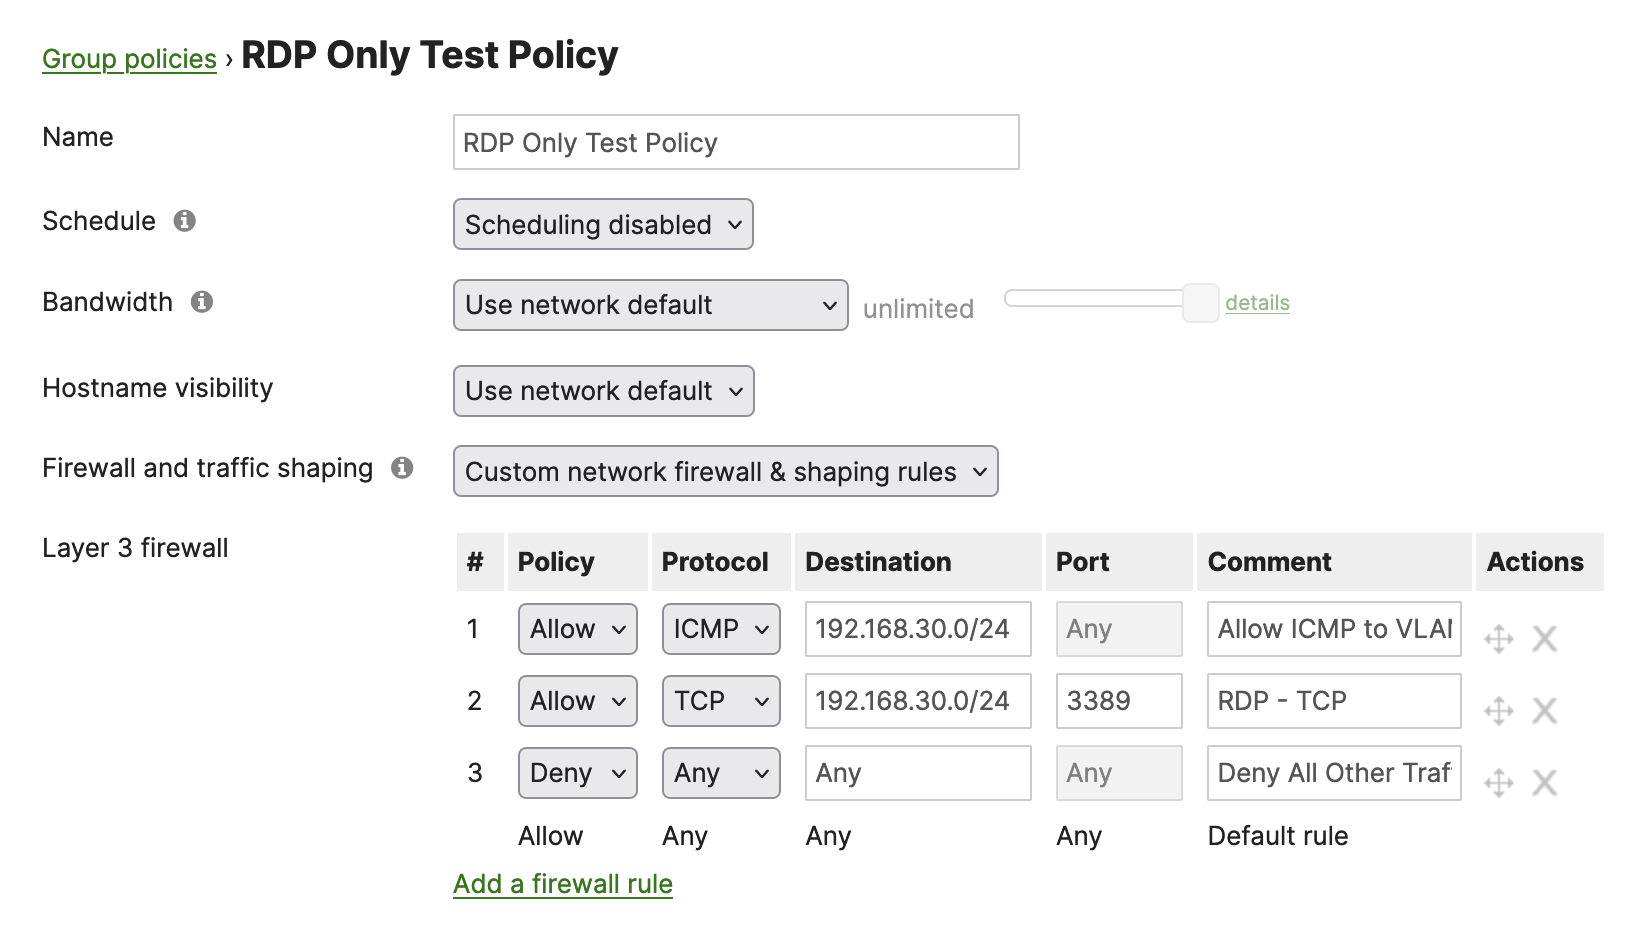Click the port 3389 input field

[1118, 701]
